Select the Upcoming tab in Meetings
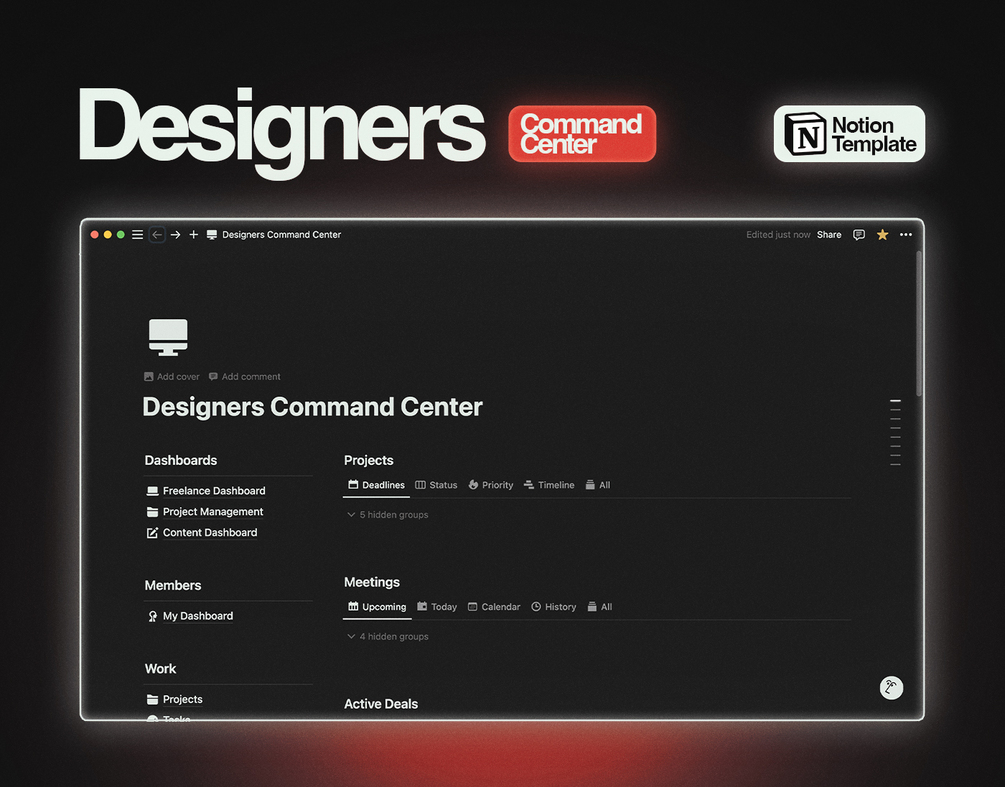 pos(377,607)
